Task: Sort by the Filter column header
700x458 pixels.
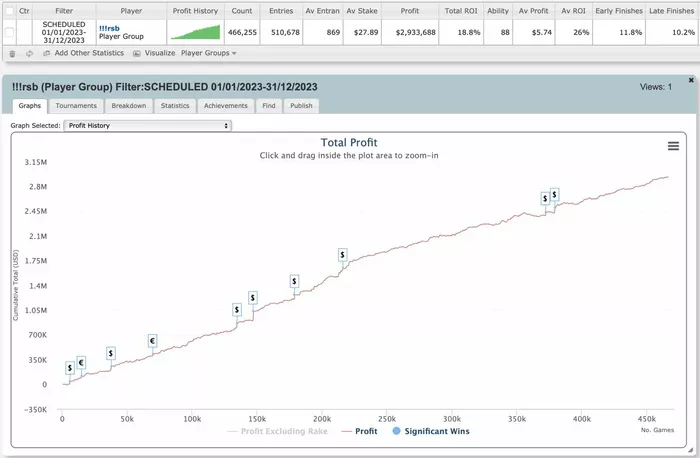Action: click(x=64, y=11)
